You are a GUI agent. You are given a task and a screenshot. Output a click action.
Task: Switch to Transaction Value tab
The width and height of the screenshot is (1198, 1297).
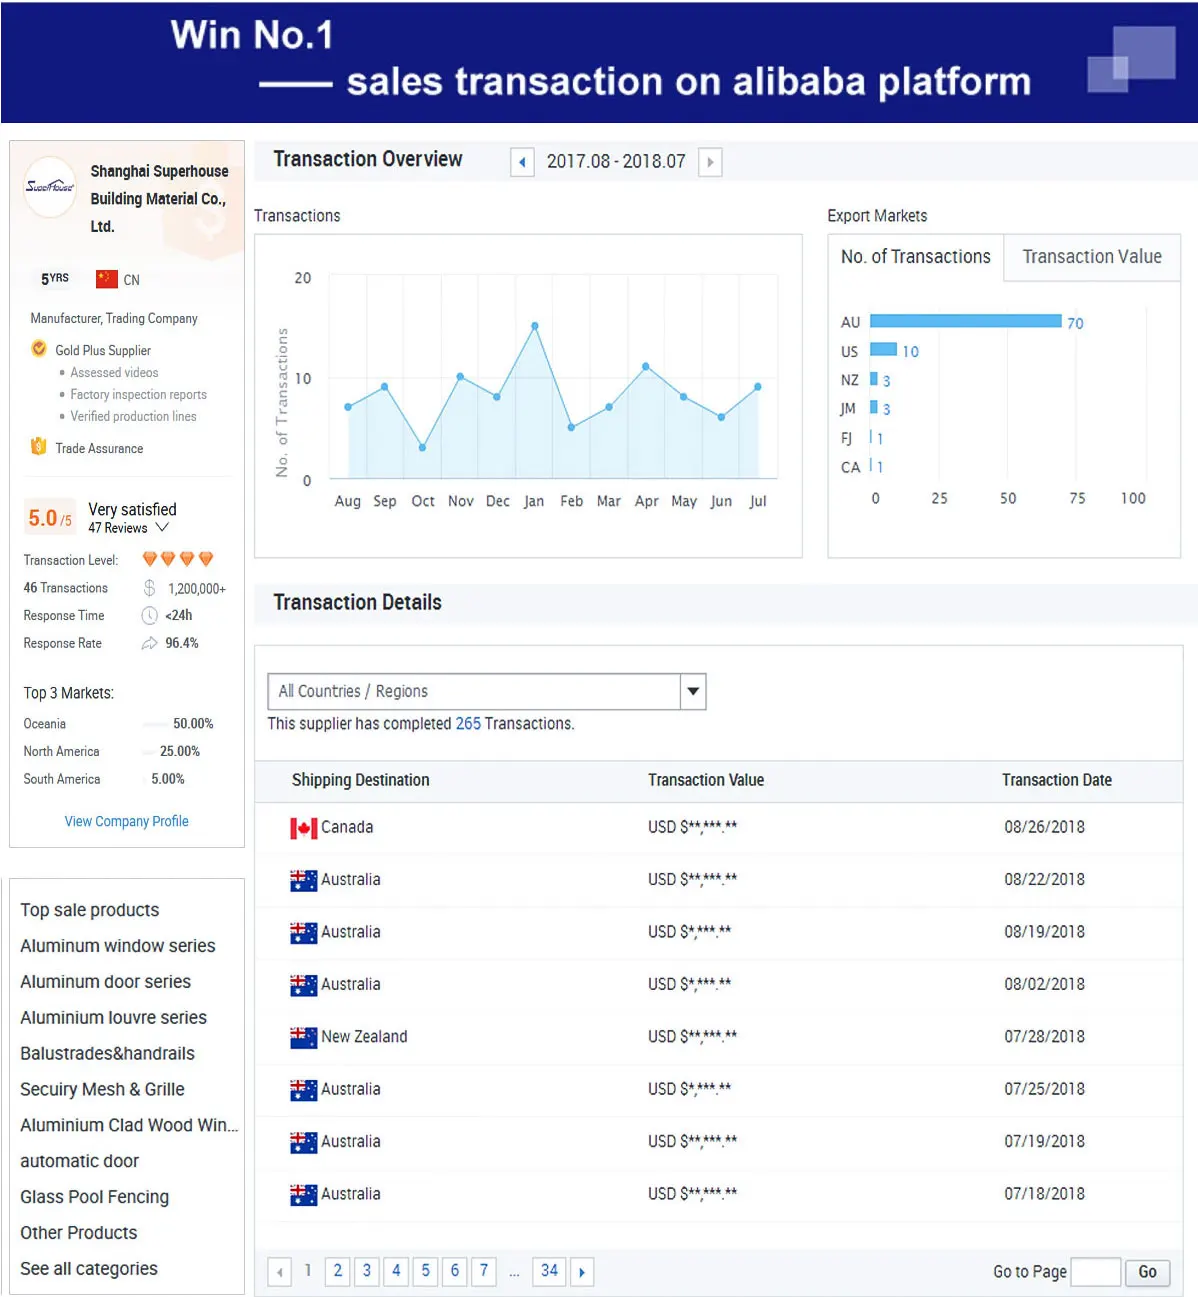pos(1091,257)
